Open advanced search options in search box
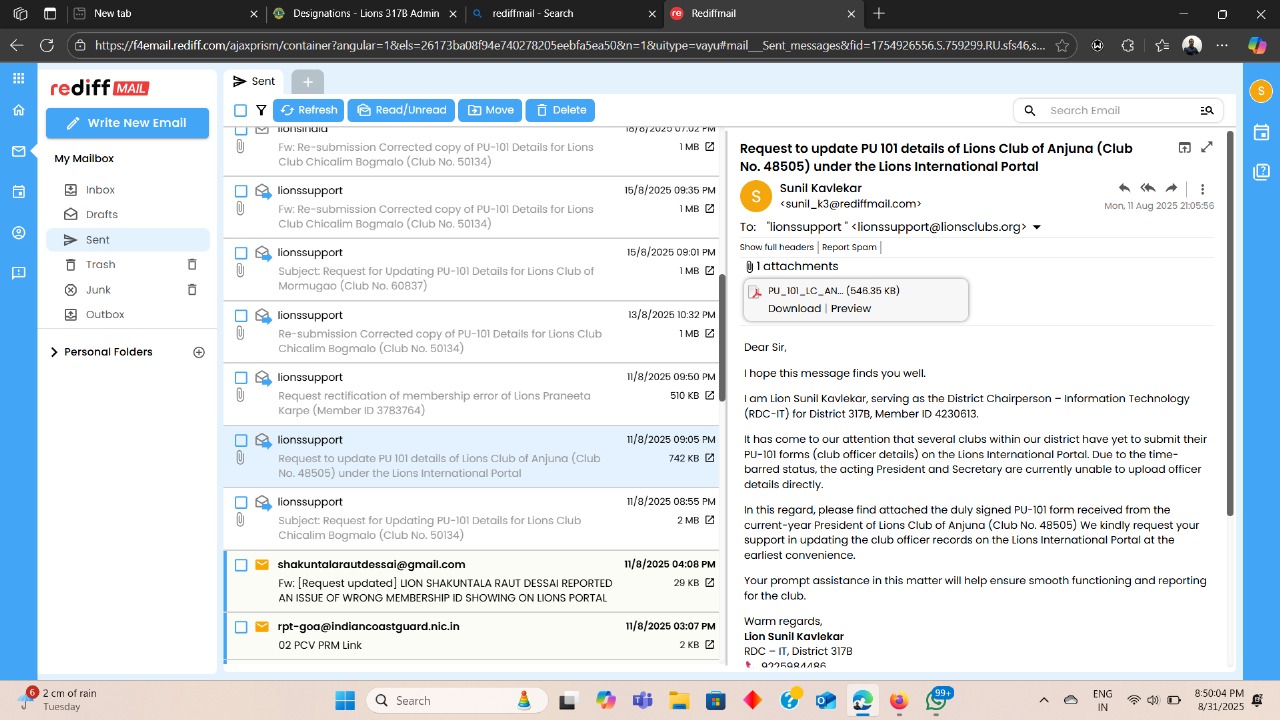 tap(1207, 110)
